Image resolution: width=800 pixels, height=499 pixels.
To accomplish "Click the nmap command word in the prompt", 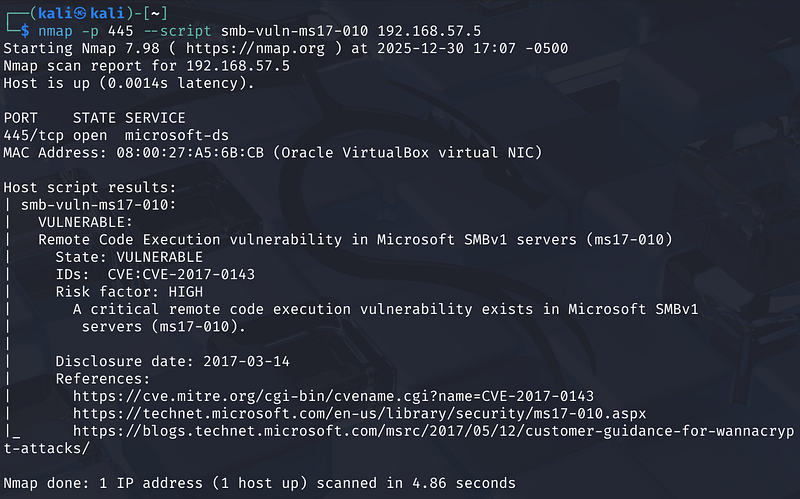I will click(x=54, y=31).
